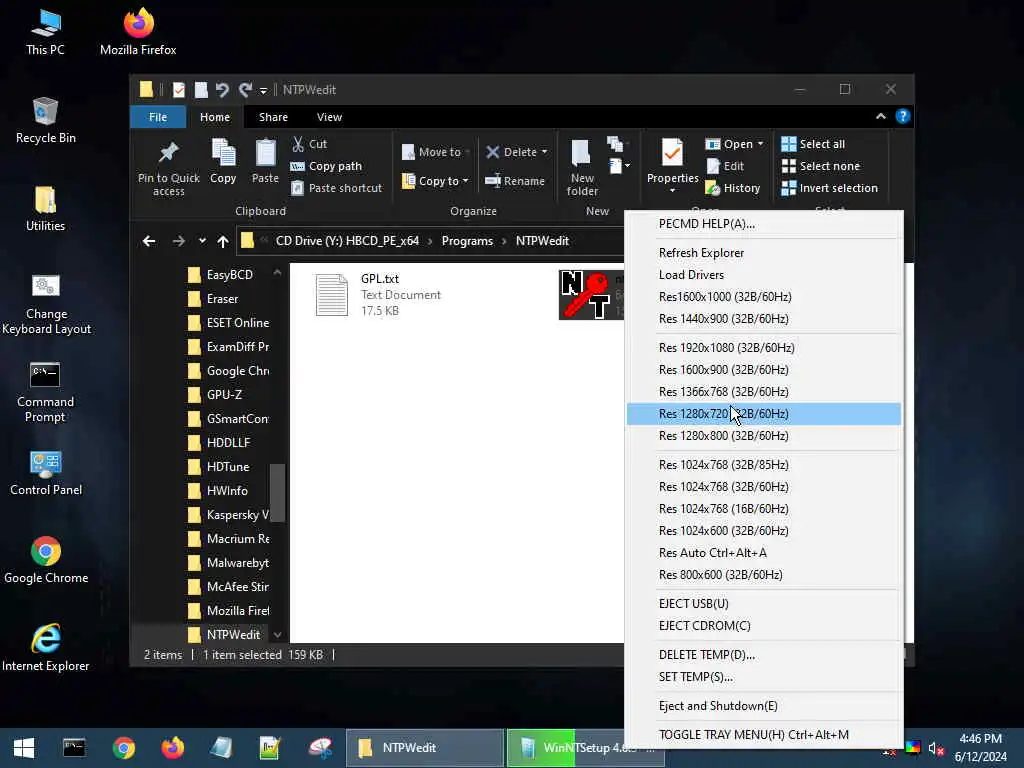
Task: Choose TOGGLE TRAY MENU(H) entry
Action: click(x=763, y=735)
